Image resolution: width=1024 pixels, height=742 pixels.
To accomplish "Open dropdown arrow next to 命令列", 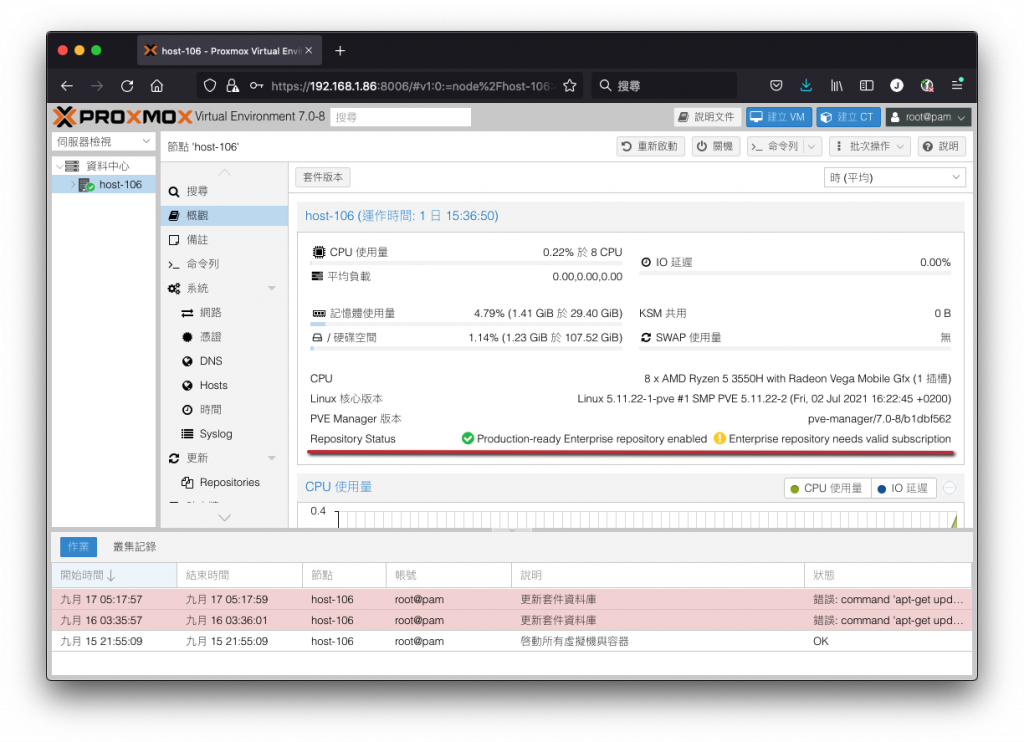I will pyautogui.click(x=812, y=146).
